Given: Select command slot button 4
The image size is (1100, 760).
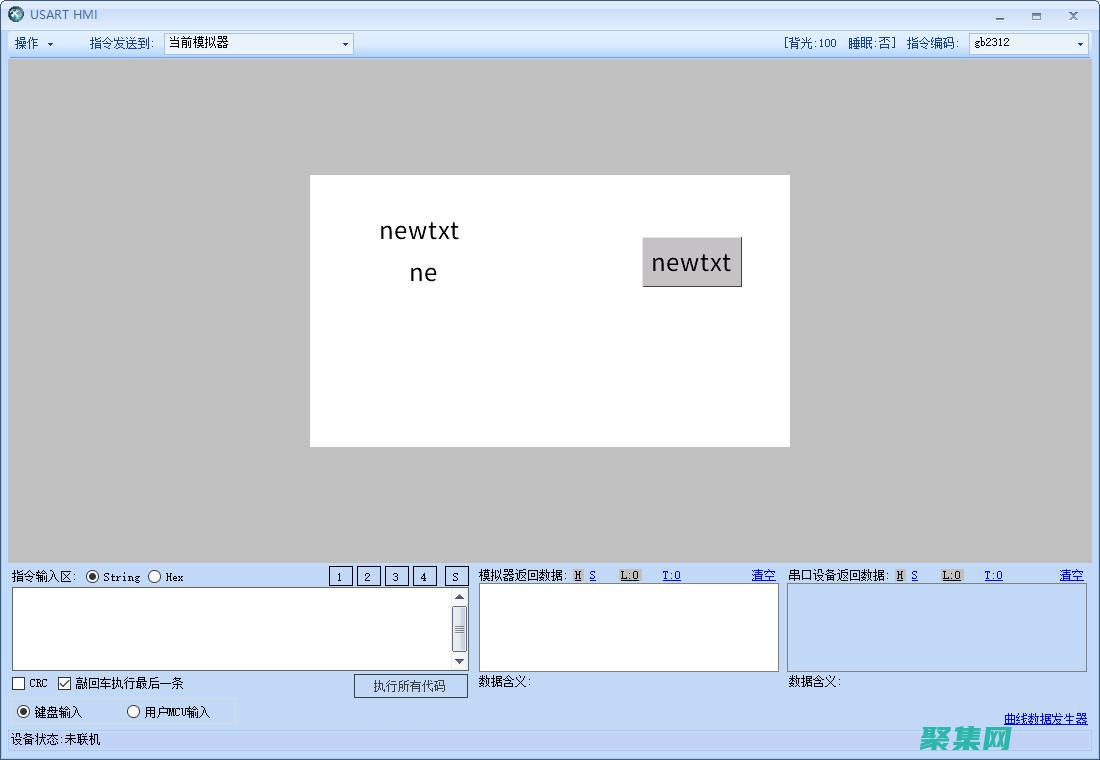Looking at the screenshot, I should coord(424,576).
